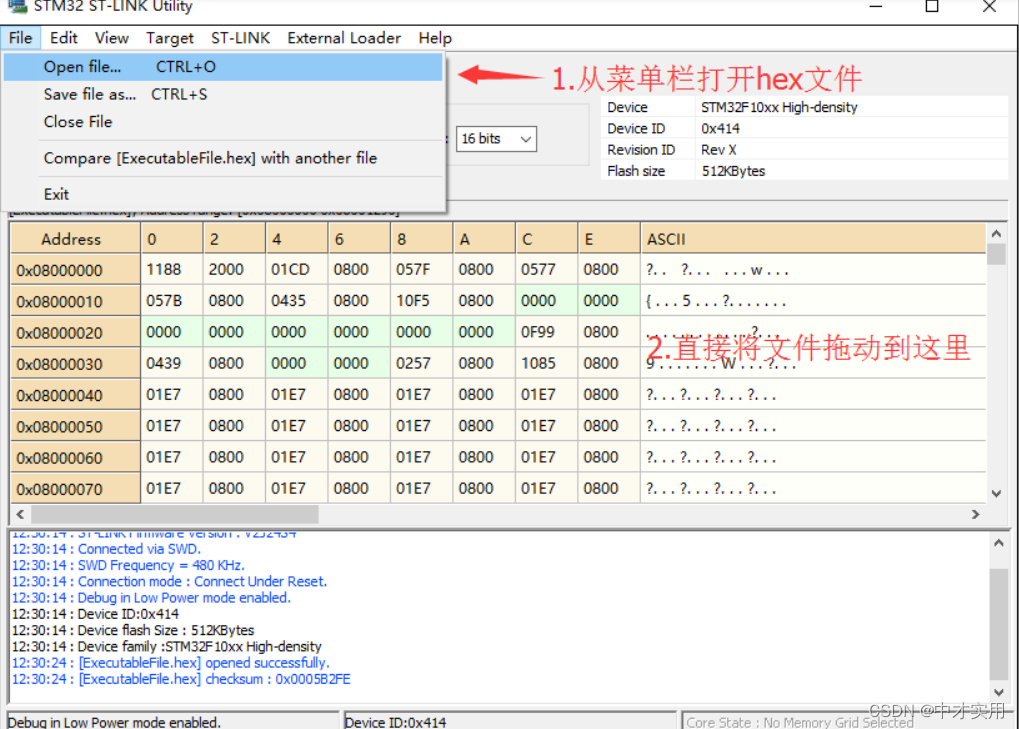Click log line ExecutableFile.hex opened successfully
Screen dimensions: 1019x729
point(171,663)
